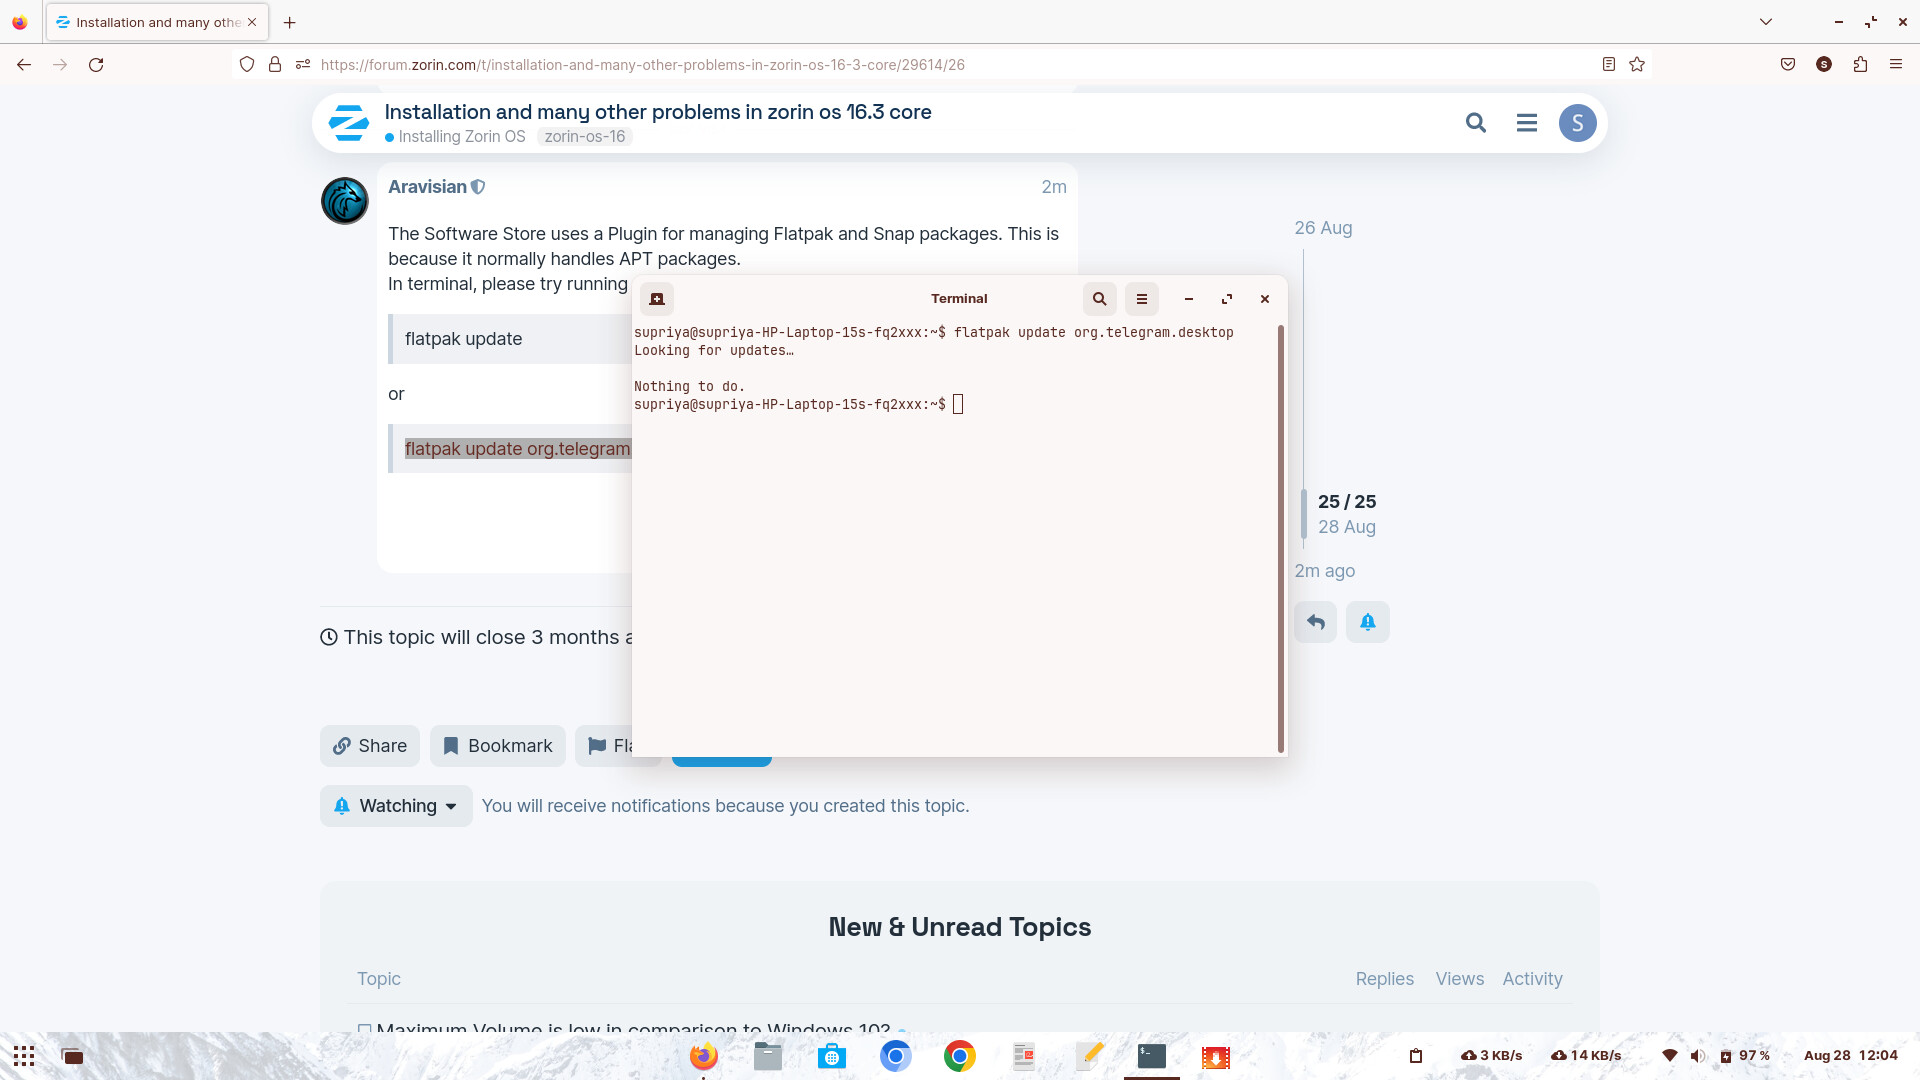Click the user avatar S icon
The image size is (1920, 1080).
[1577, 123]
